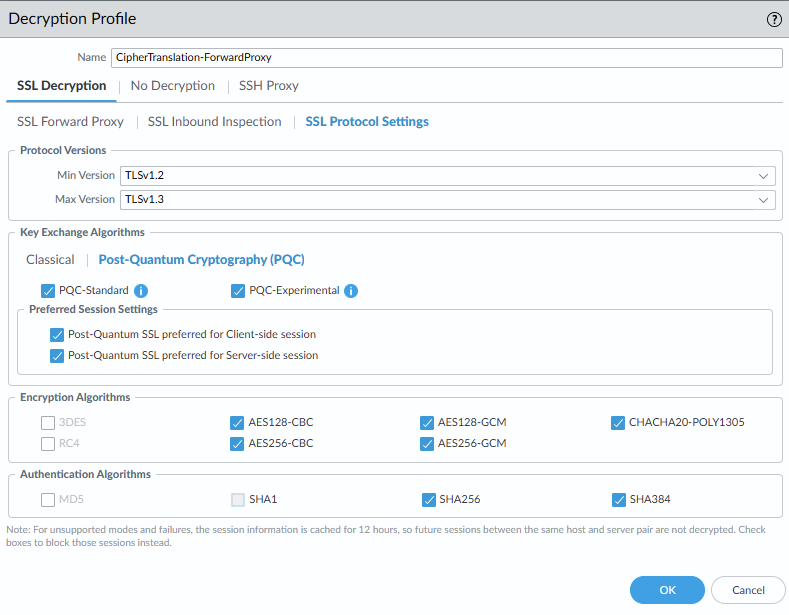Click the PQC-Standard info icon
Screen dimensions: 789x615
pyautogui.click(x=141, y=291)
